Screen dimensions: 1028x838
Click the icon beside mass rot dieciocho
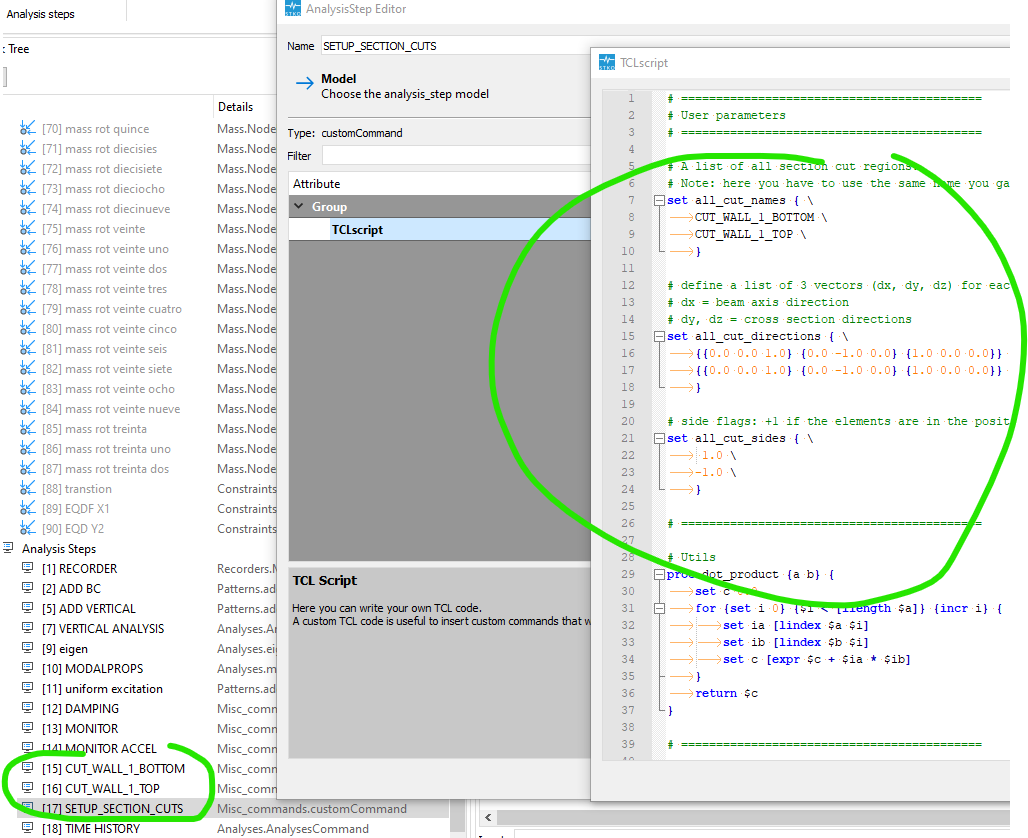coord(28,188)
